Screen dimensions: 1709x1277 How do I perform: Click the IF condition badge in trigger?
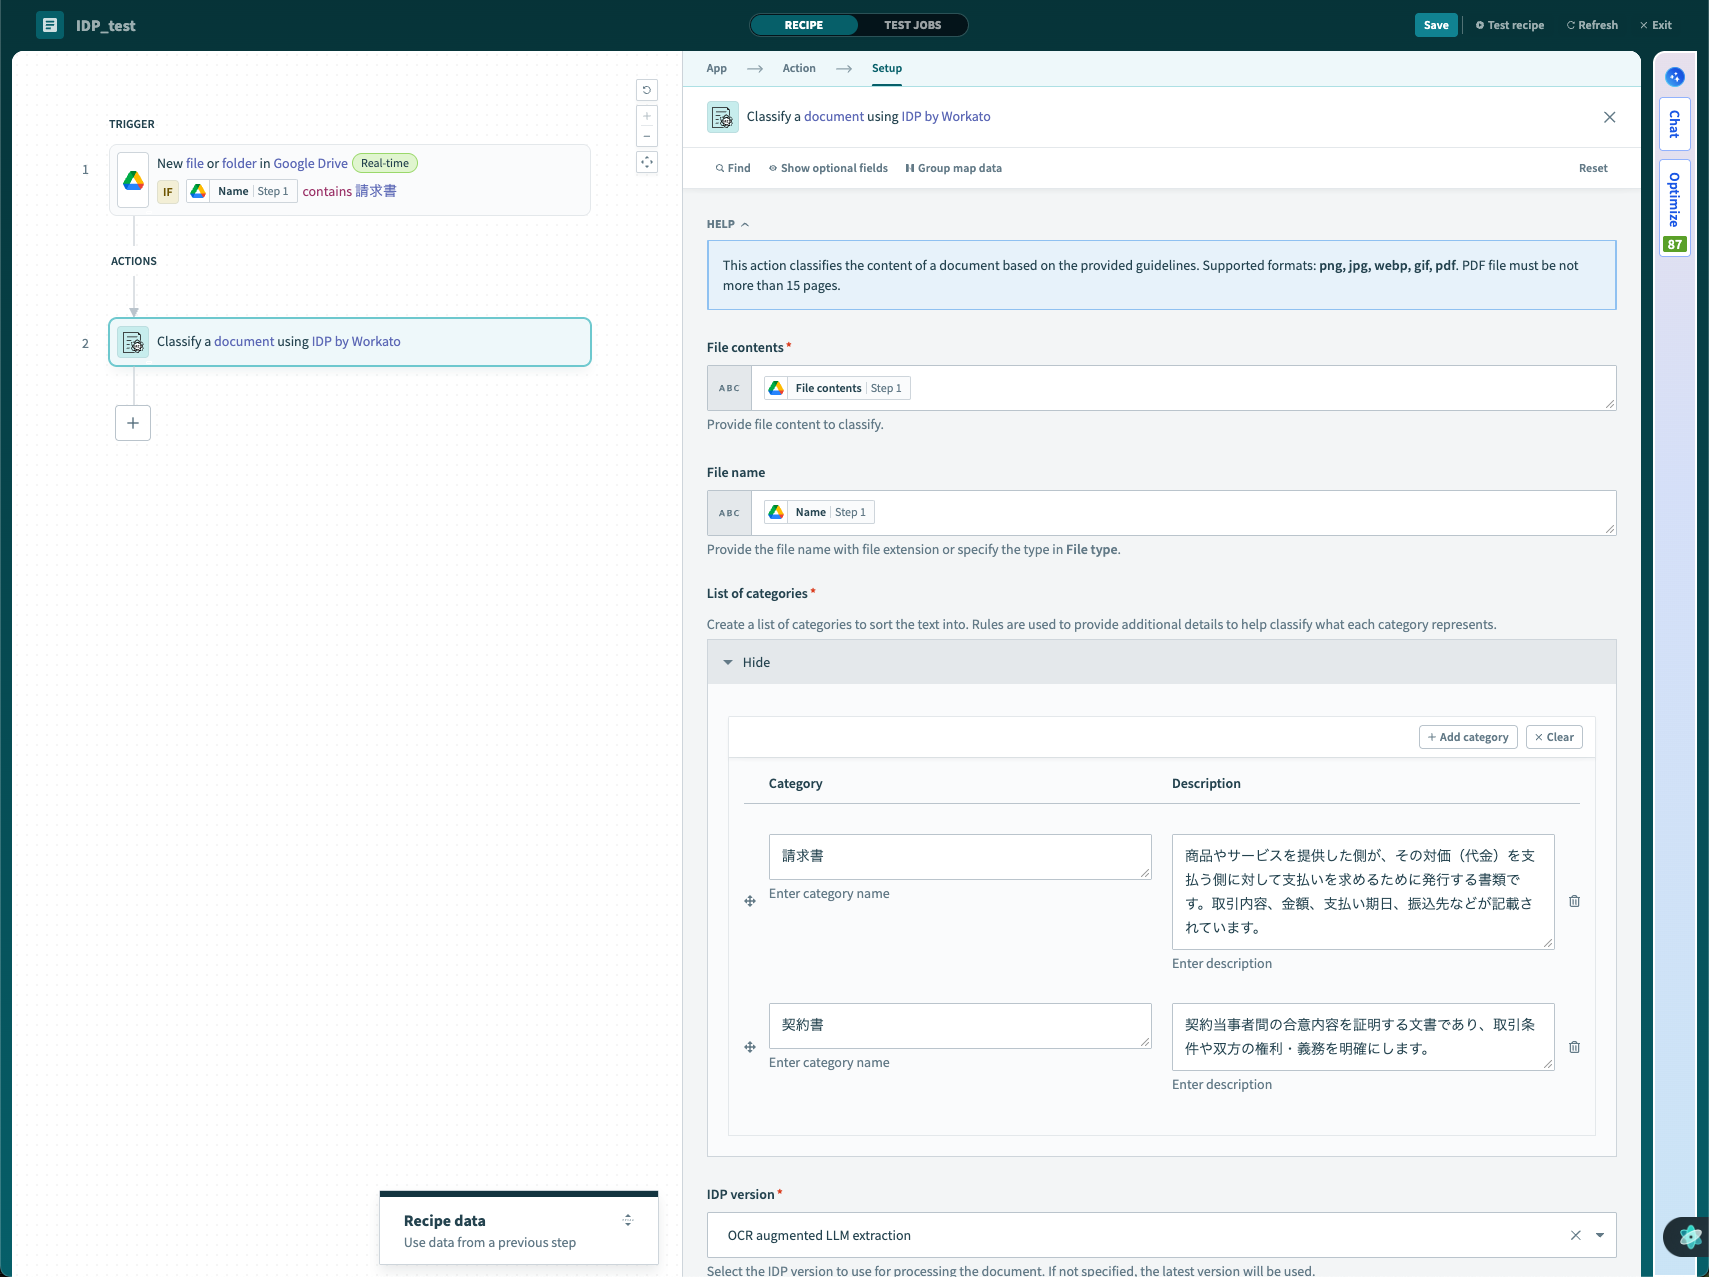click(168, 192)
